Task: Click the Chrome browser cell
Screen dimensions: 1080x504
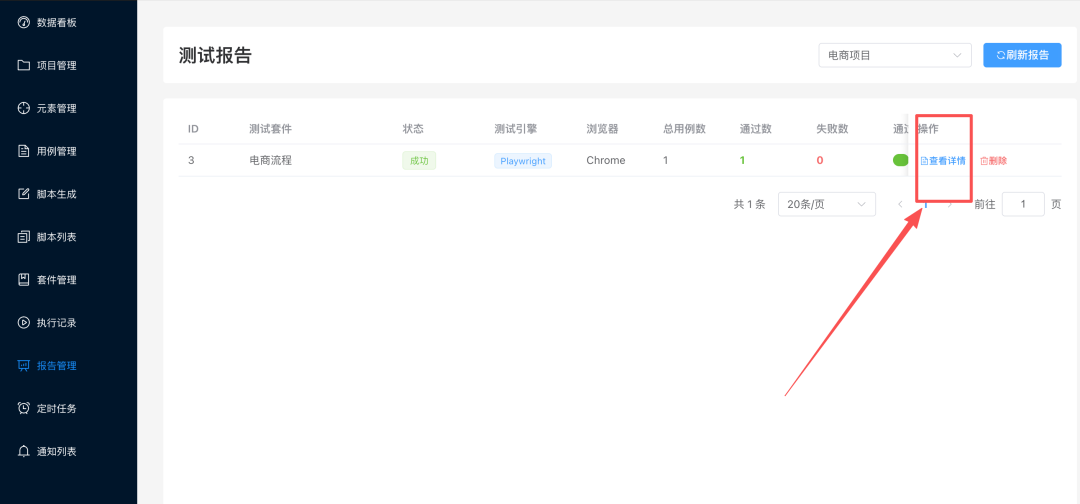Action: click(606, 160)
